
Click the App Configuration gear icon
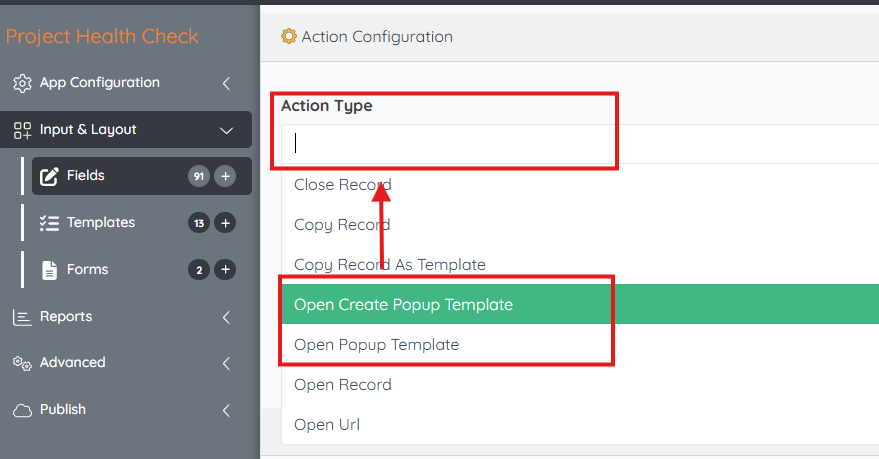22,83
